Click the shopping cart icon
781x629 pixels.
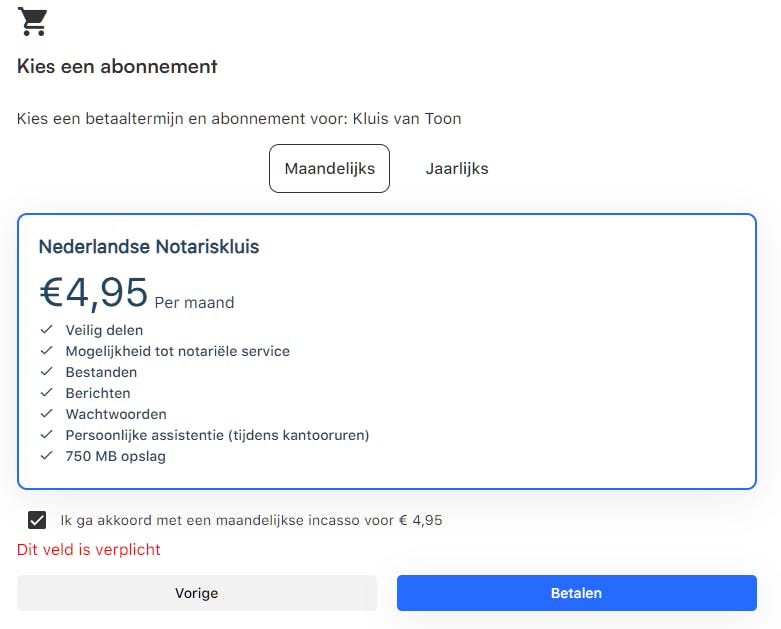coord(33,21)
